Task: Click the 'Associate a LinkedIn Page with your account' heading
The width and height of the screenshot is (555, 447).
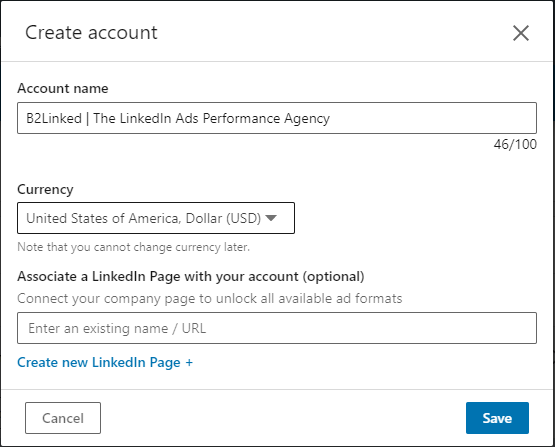Action: coord(191,276)
